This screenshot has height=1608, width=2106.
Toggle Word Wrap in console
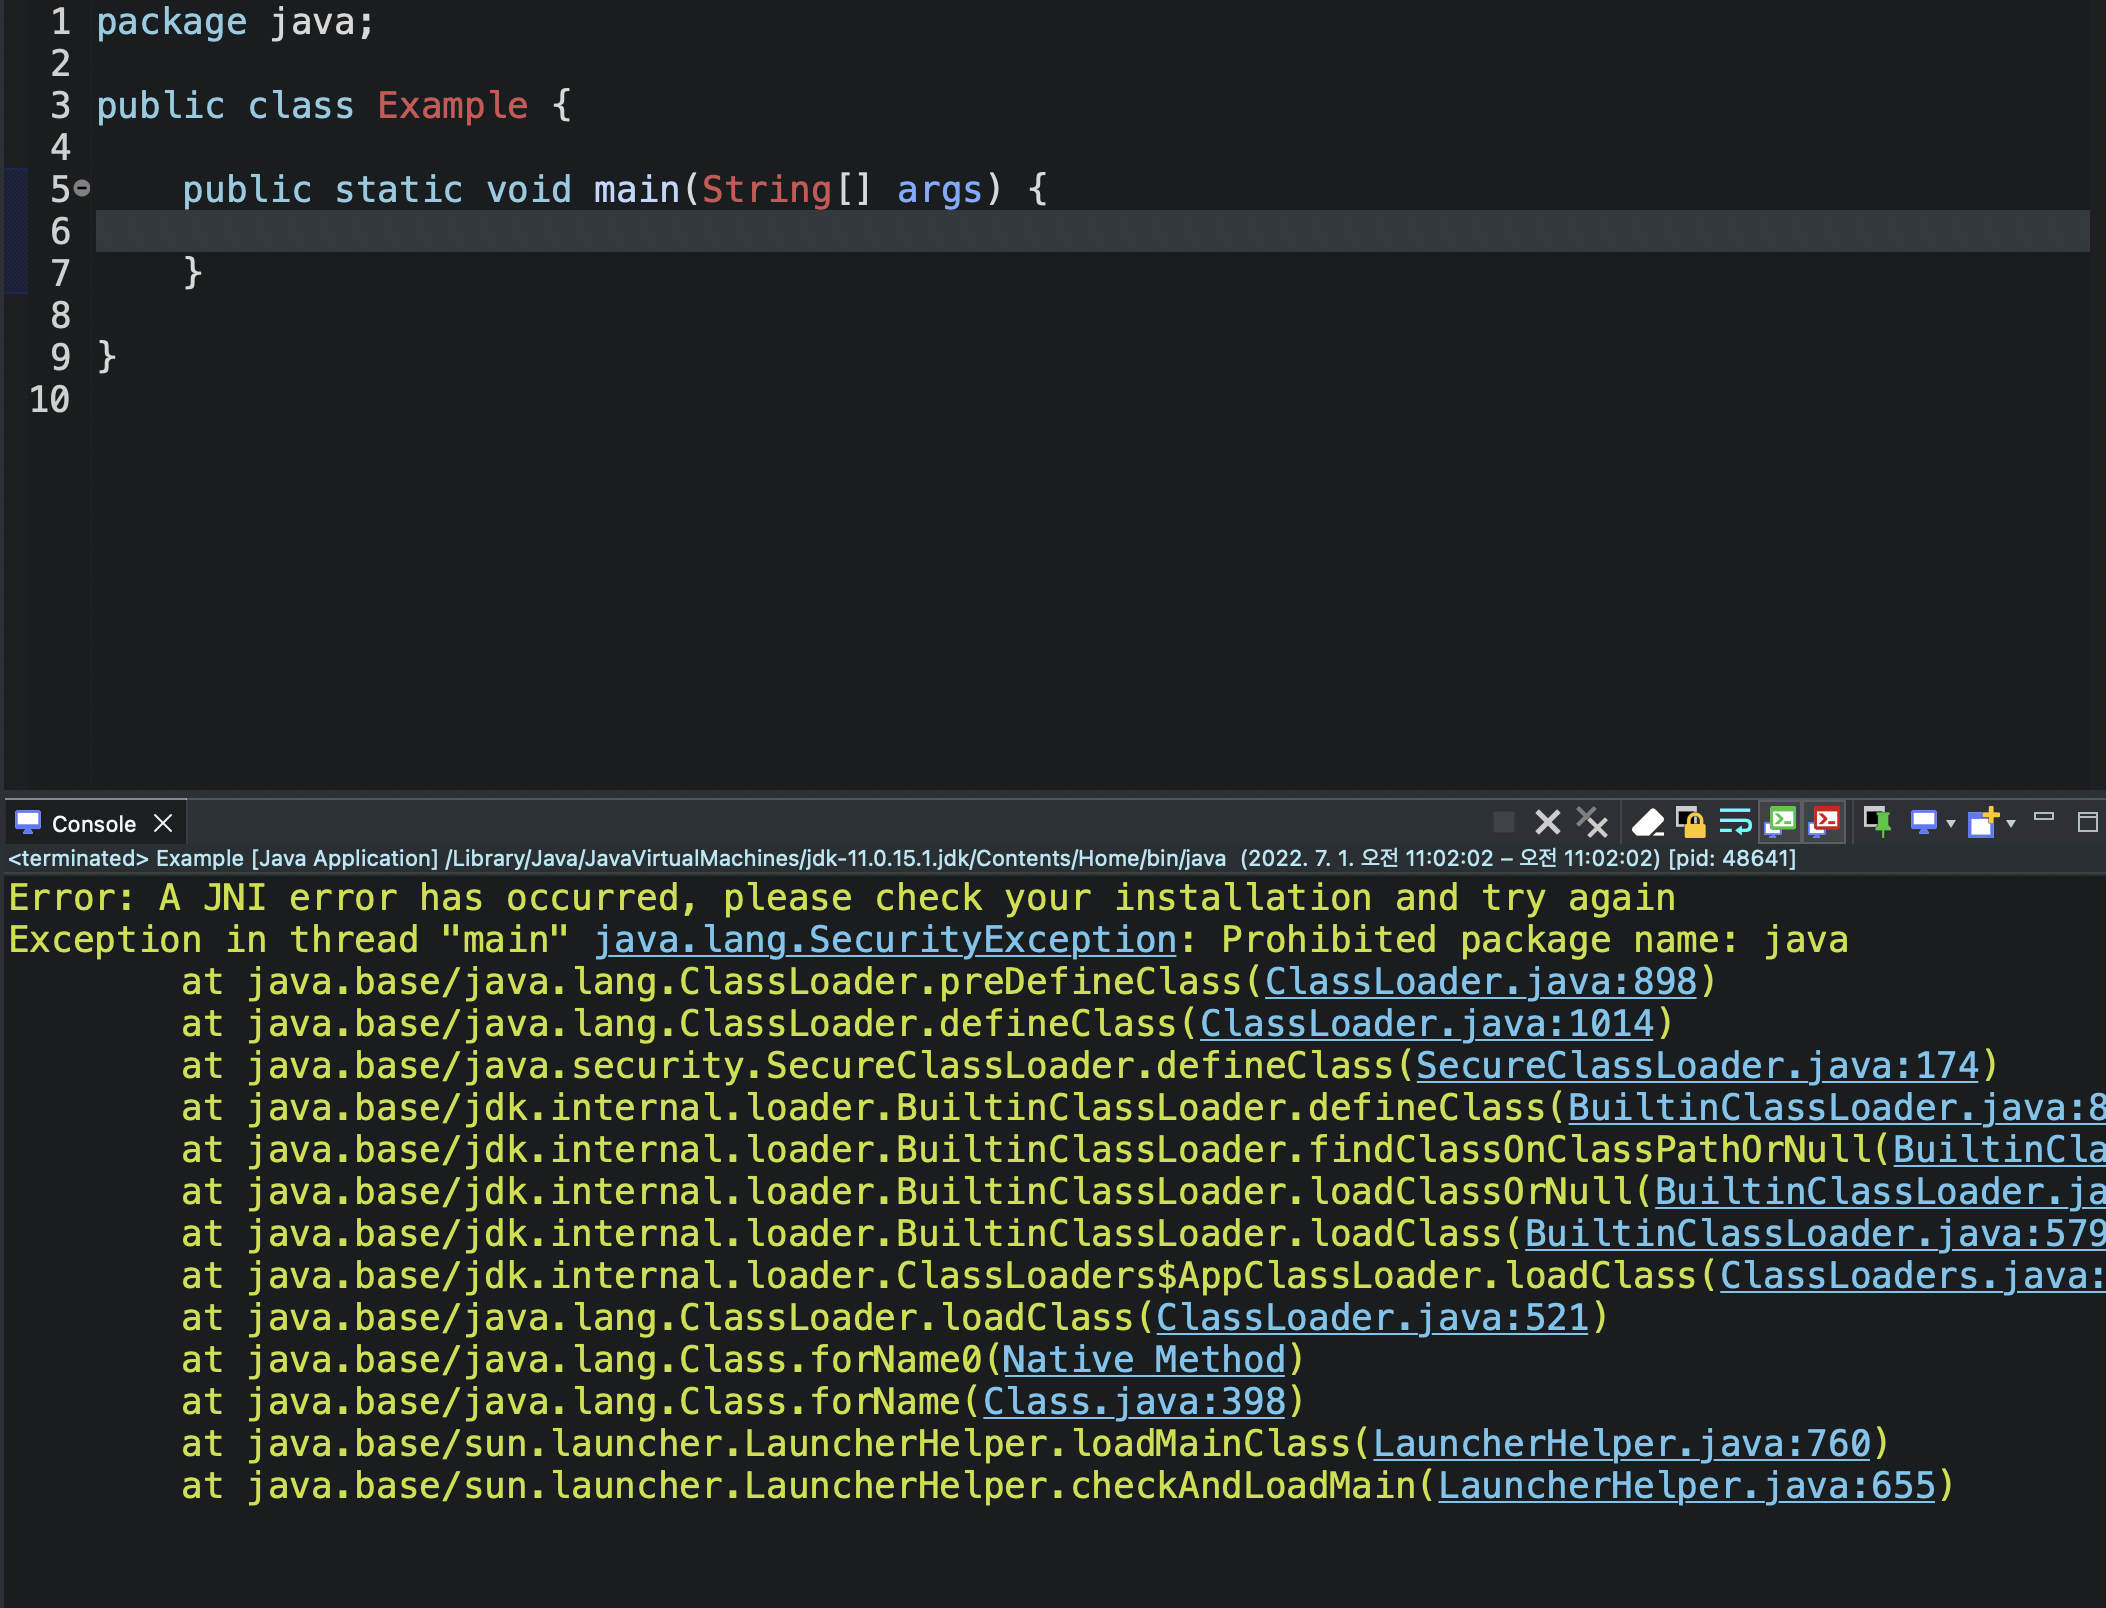tap(1735, 822)
